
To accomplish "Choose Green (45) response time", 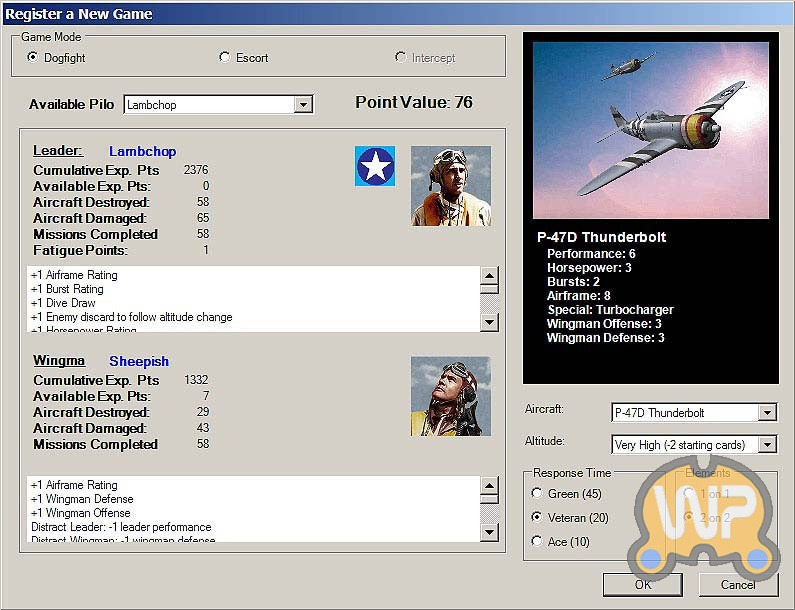I will [538, 493].
